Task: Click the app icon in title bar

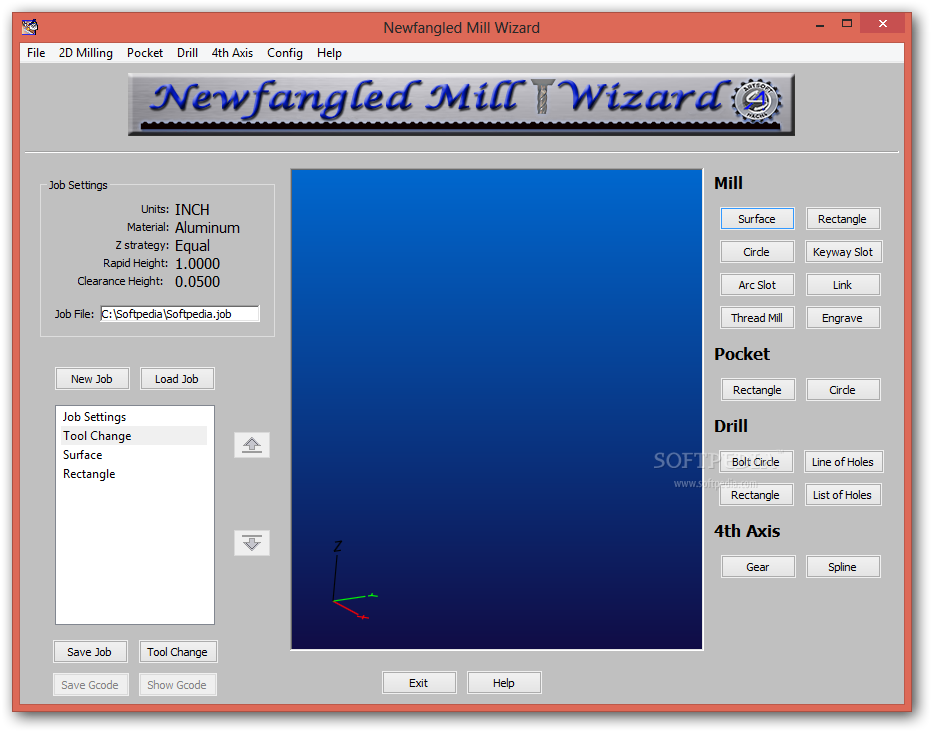Action: 30,27
